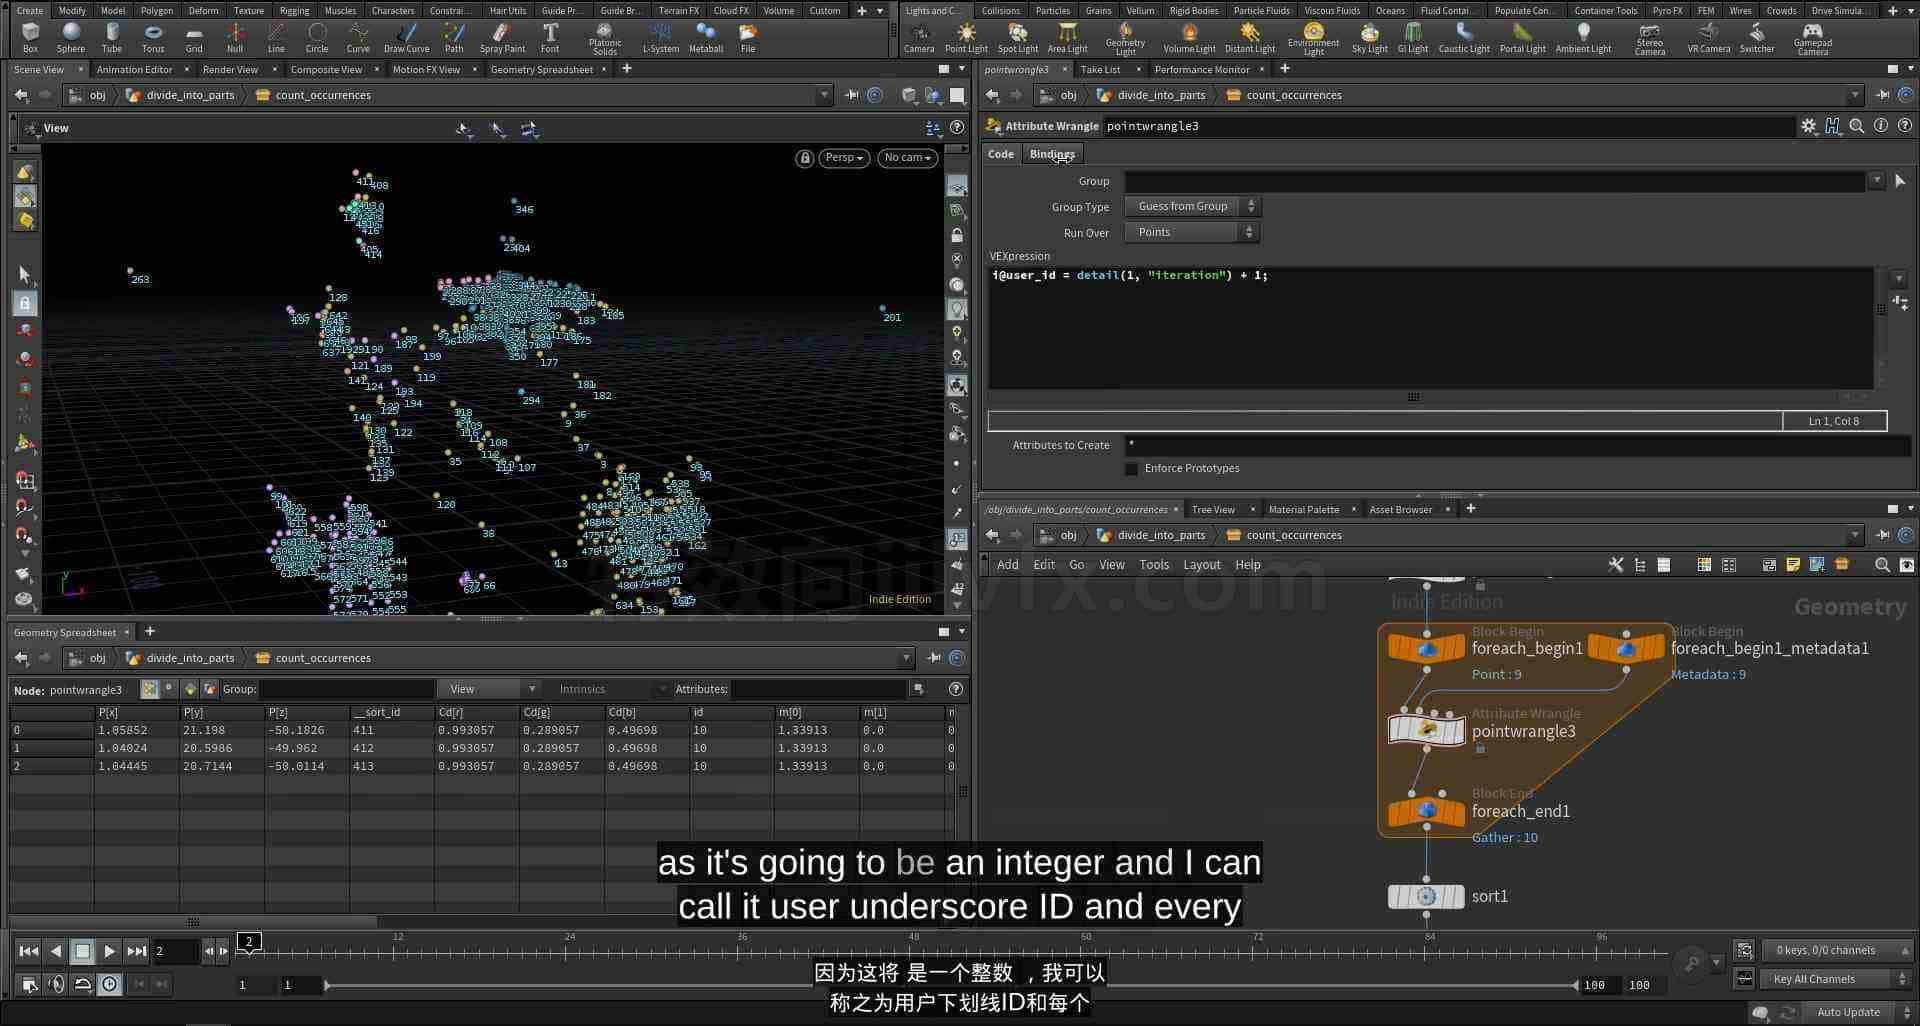
Task: Add a Metaball from the shelf
Action: (705, 37)
